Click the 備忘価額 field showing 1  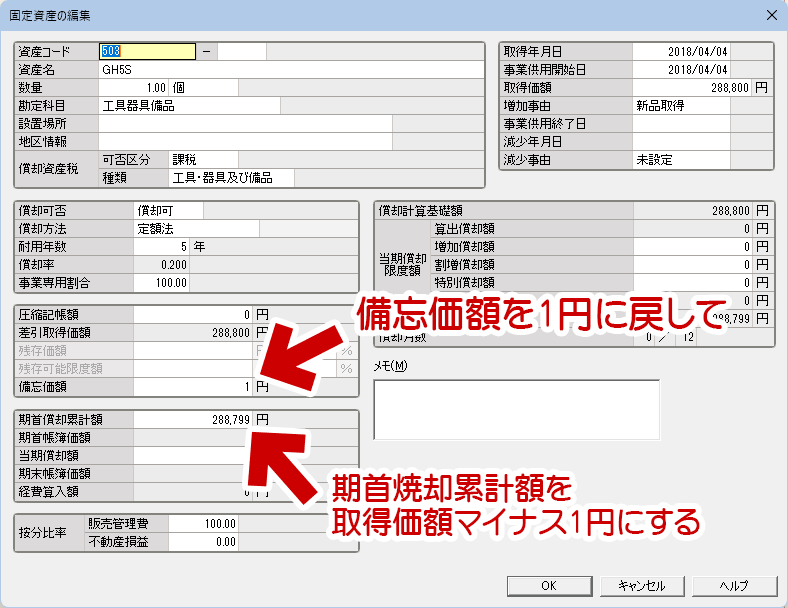193,387
